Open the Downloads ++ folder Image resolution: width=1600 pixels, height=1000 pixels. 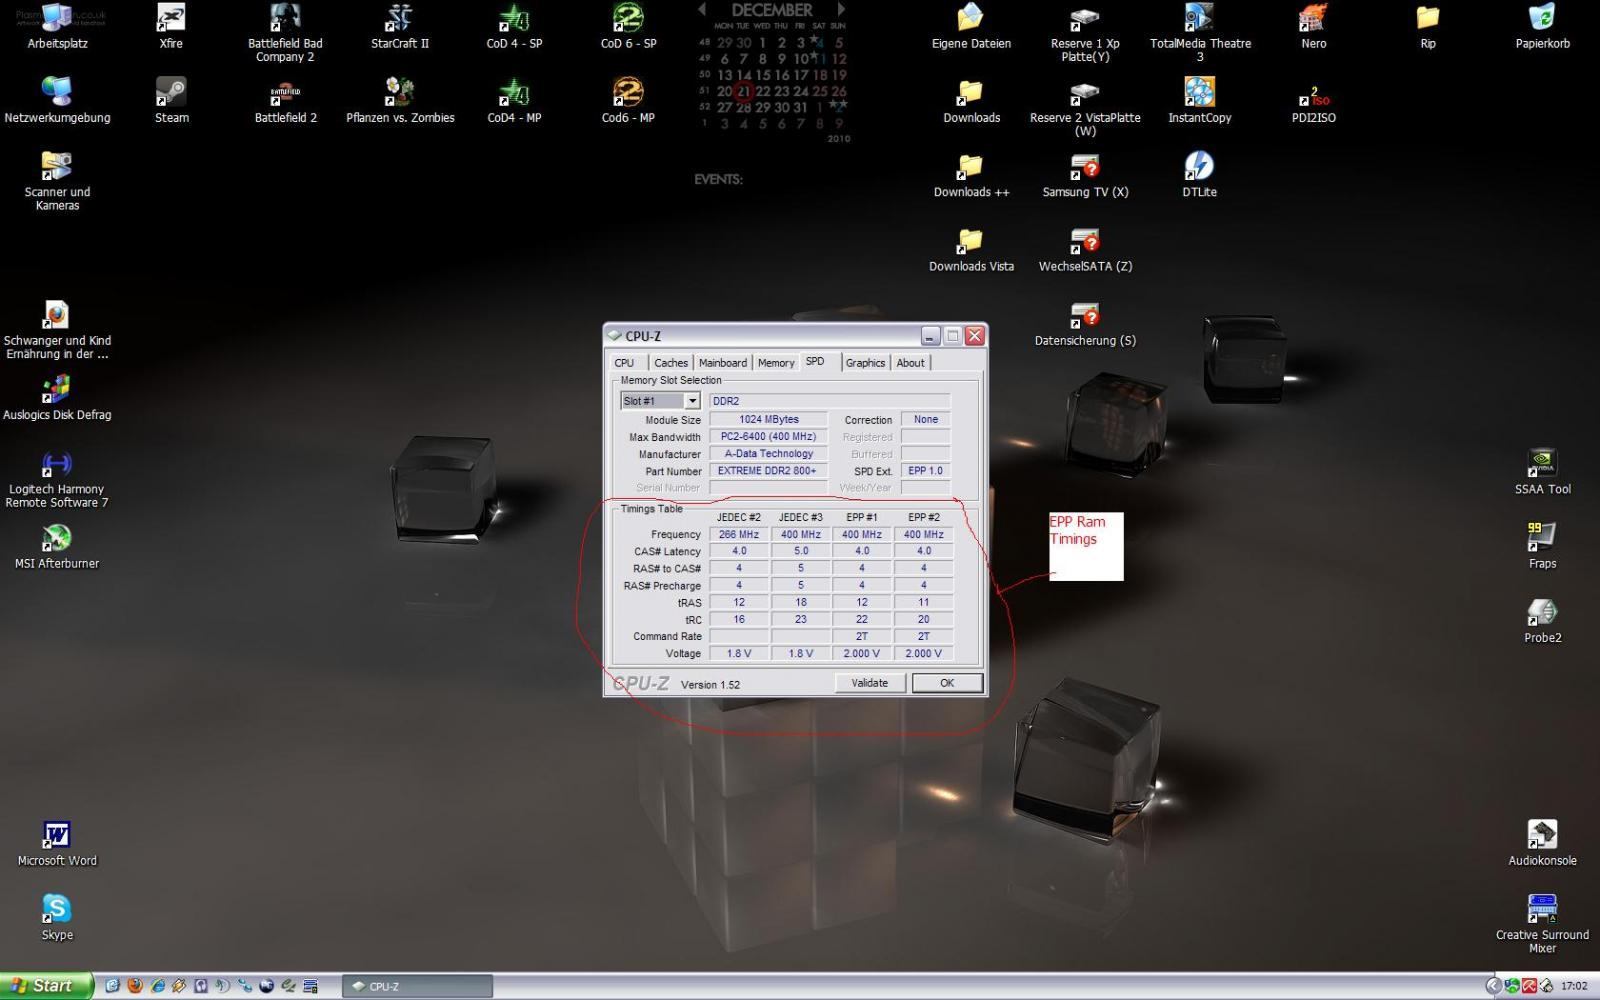coord(971,175)
